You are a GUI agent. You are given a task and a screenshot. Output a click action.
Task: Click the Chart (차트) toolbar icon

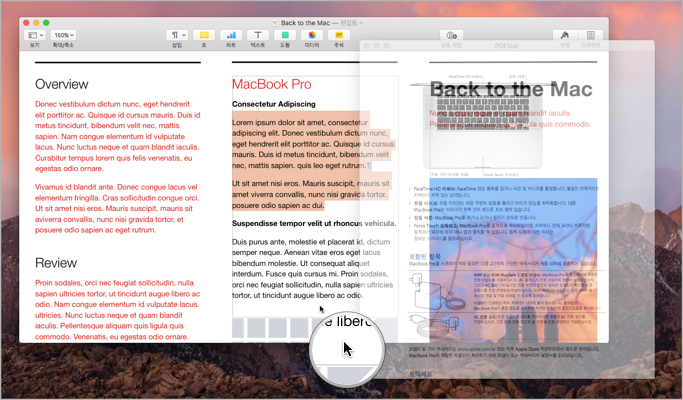point(231,35)
